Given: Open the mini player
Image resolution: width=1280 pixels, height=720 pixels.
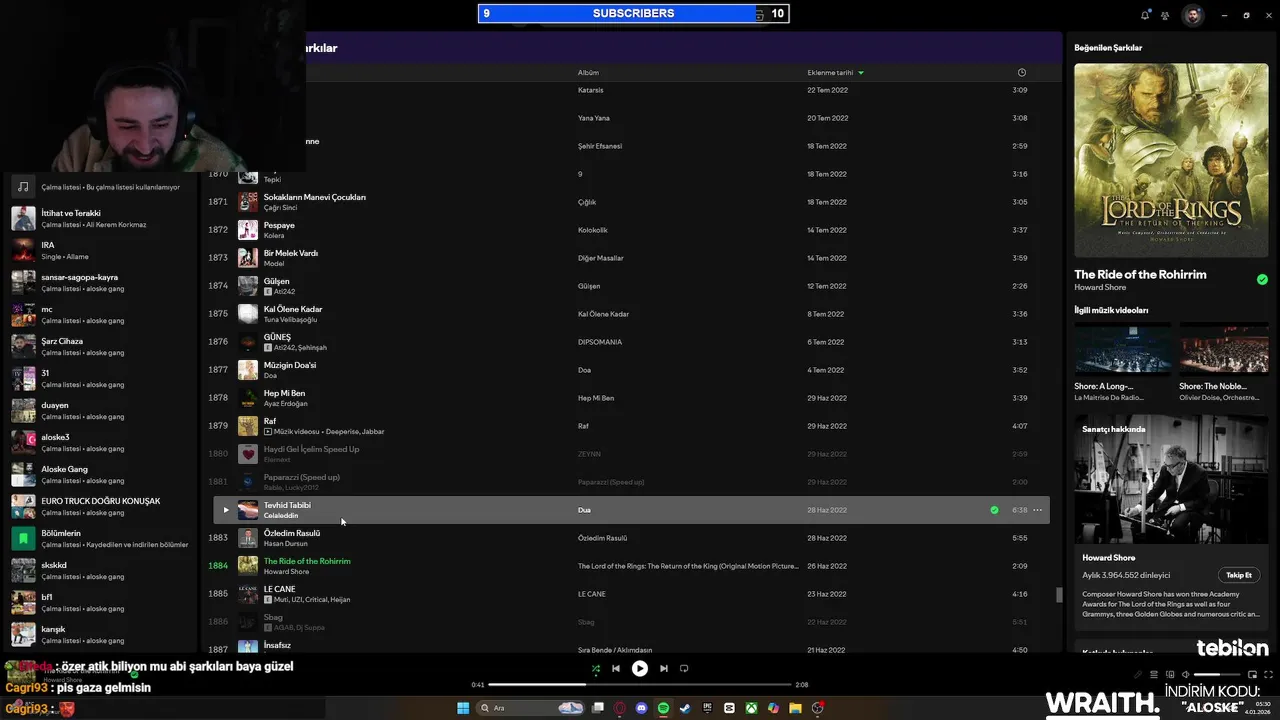Looking at the screenshot, I should (1252, 675).
